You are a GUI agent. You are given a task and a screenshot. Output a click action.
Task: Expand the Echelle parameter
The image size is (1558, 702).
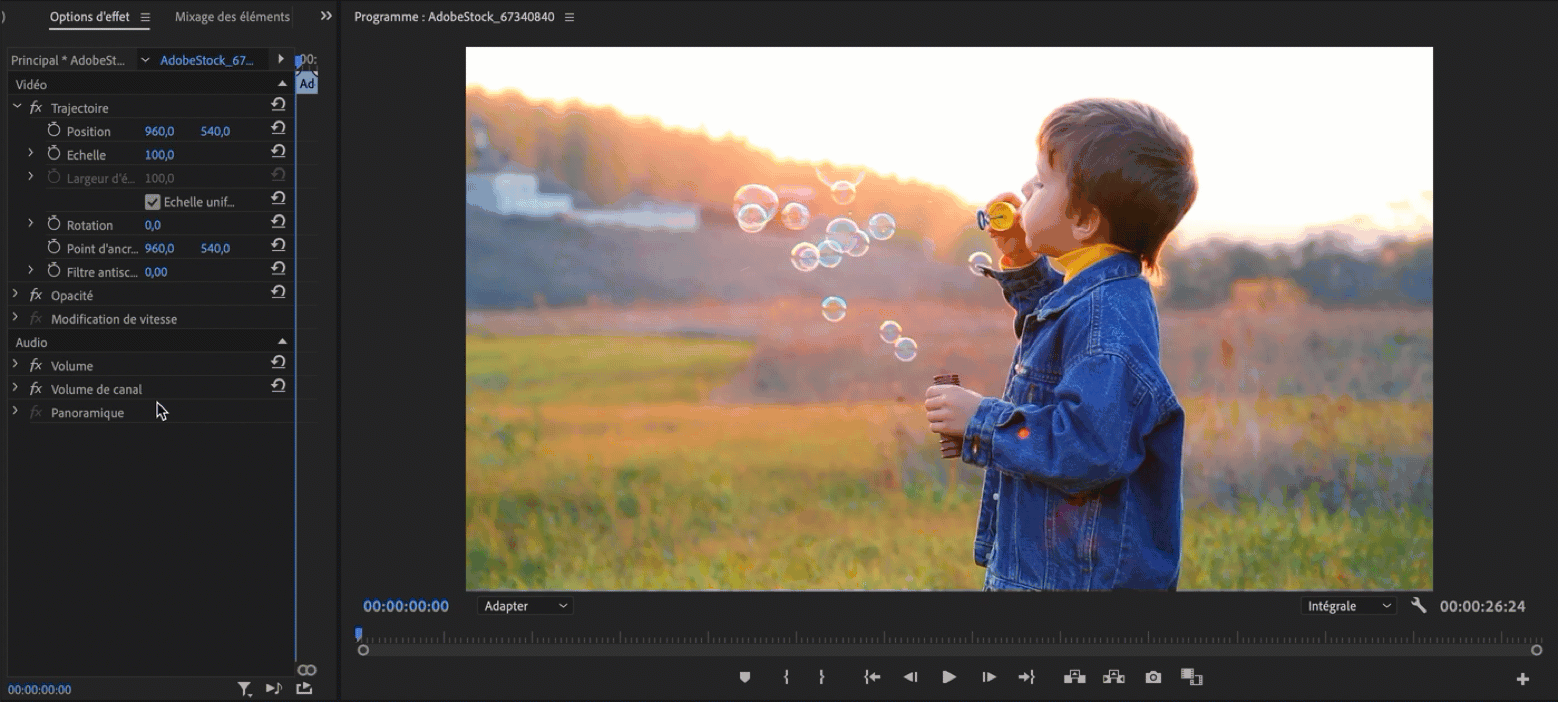pos(30,153)
